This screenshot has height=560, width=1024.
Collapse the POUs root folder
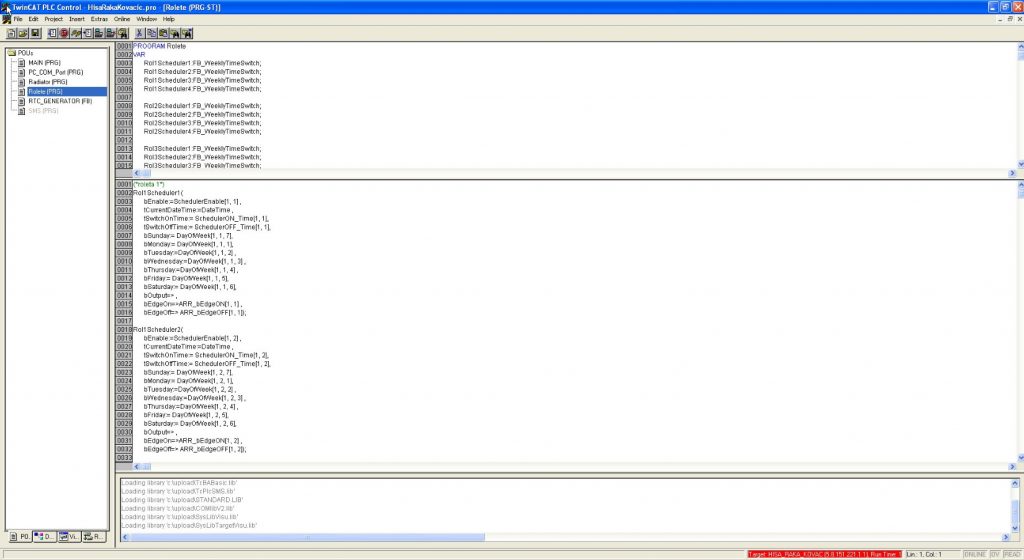tap(11, 53)
